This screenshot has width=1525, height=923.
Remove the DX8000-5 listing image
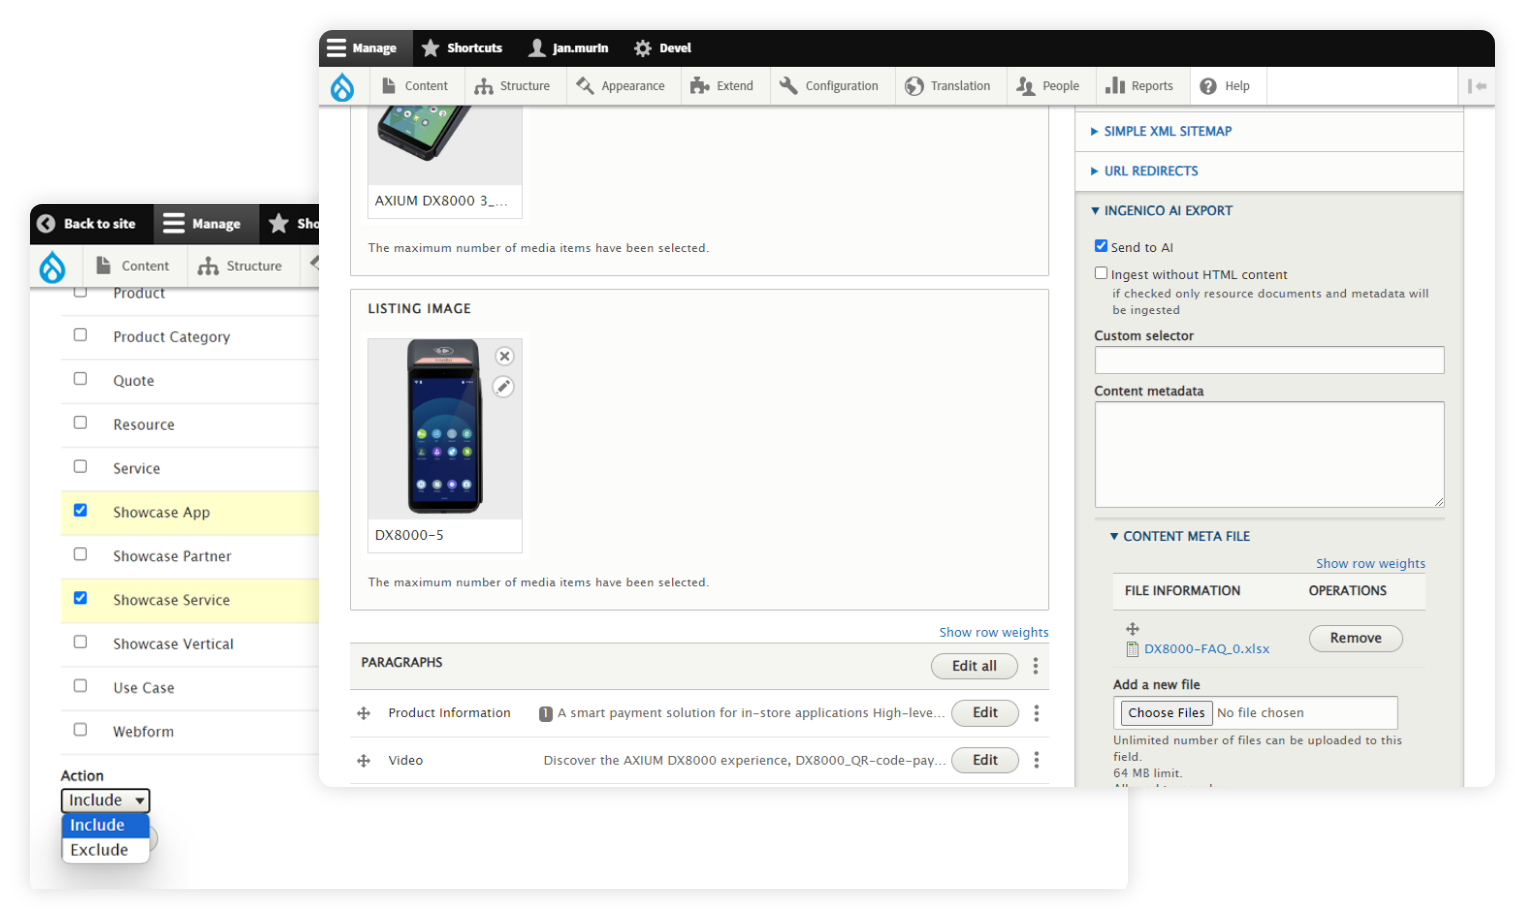[505, 356]
